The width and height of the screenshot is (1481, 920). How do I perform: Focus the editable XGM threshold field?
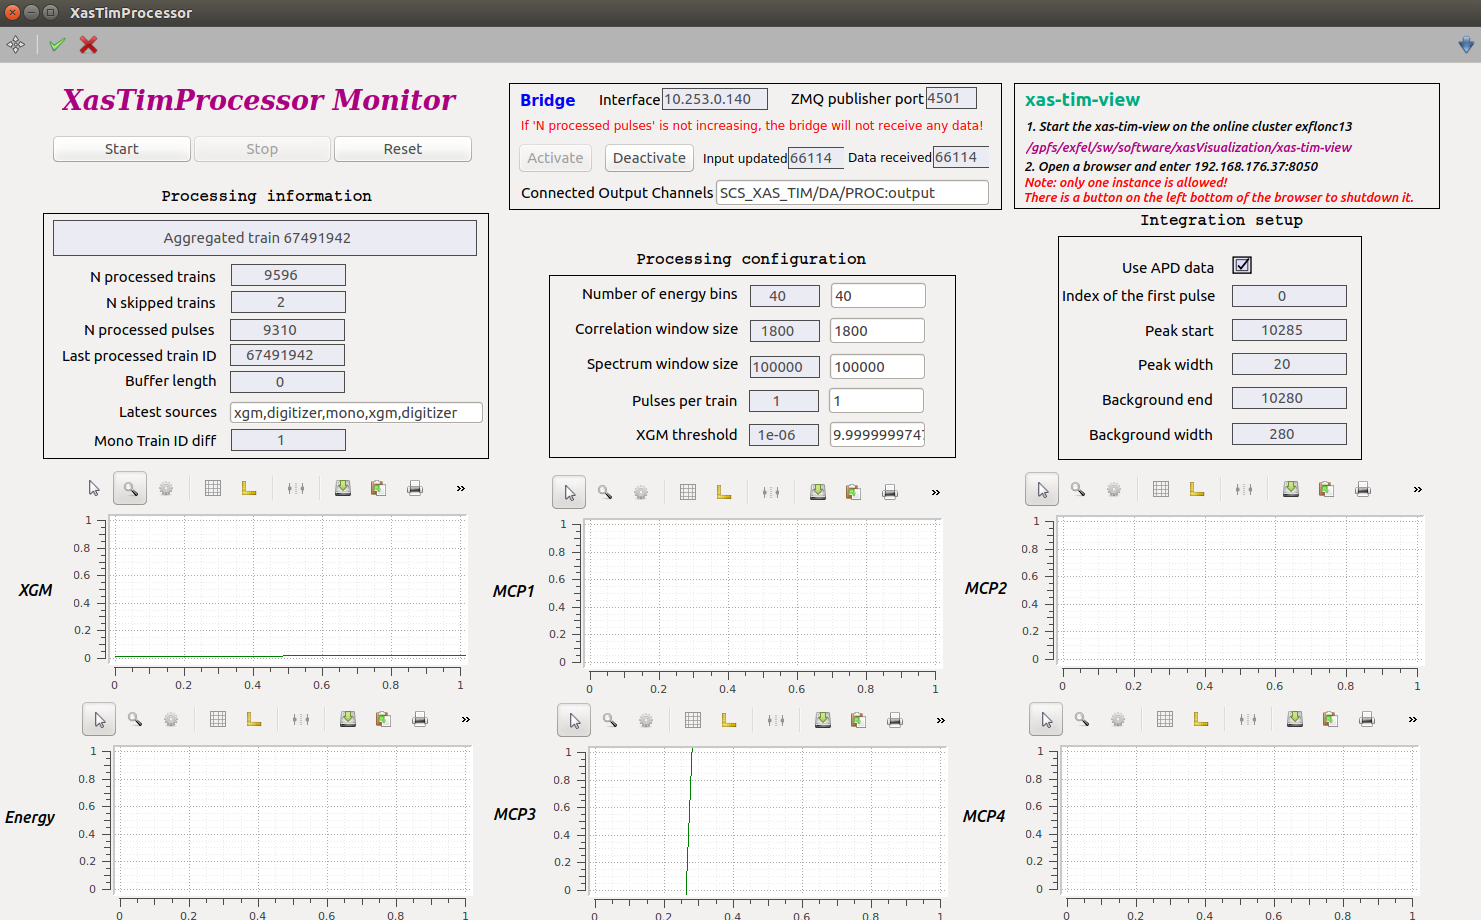(878, 434)
